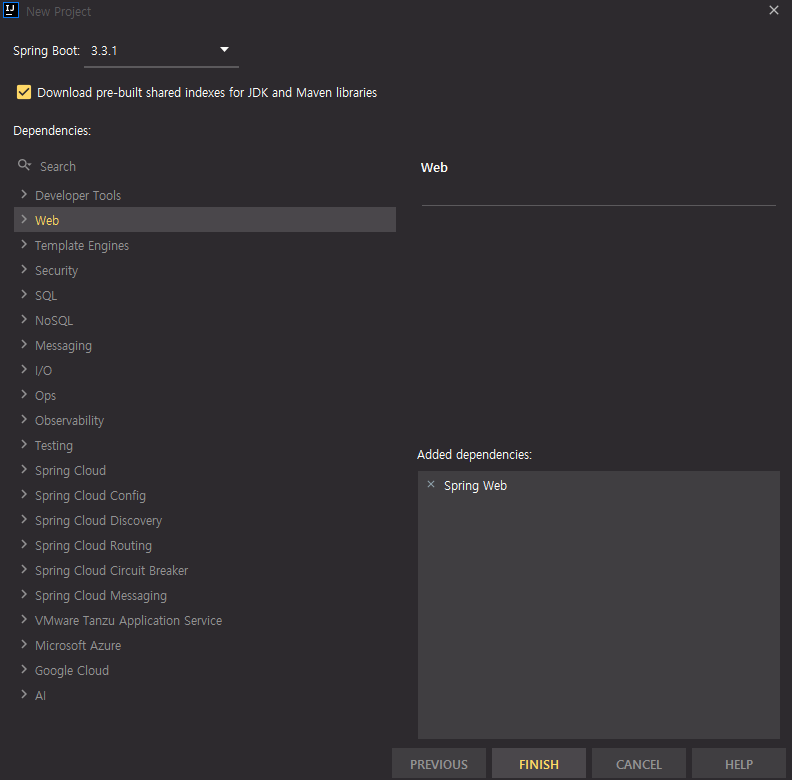This screenshot has width=792, height=780.
Task: Close the New Project dialog
Action: tap(773, 11)
